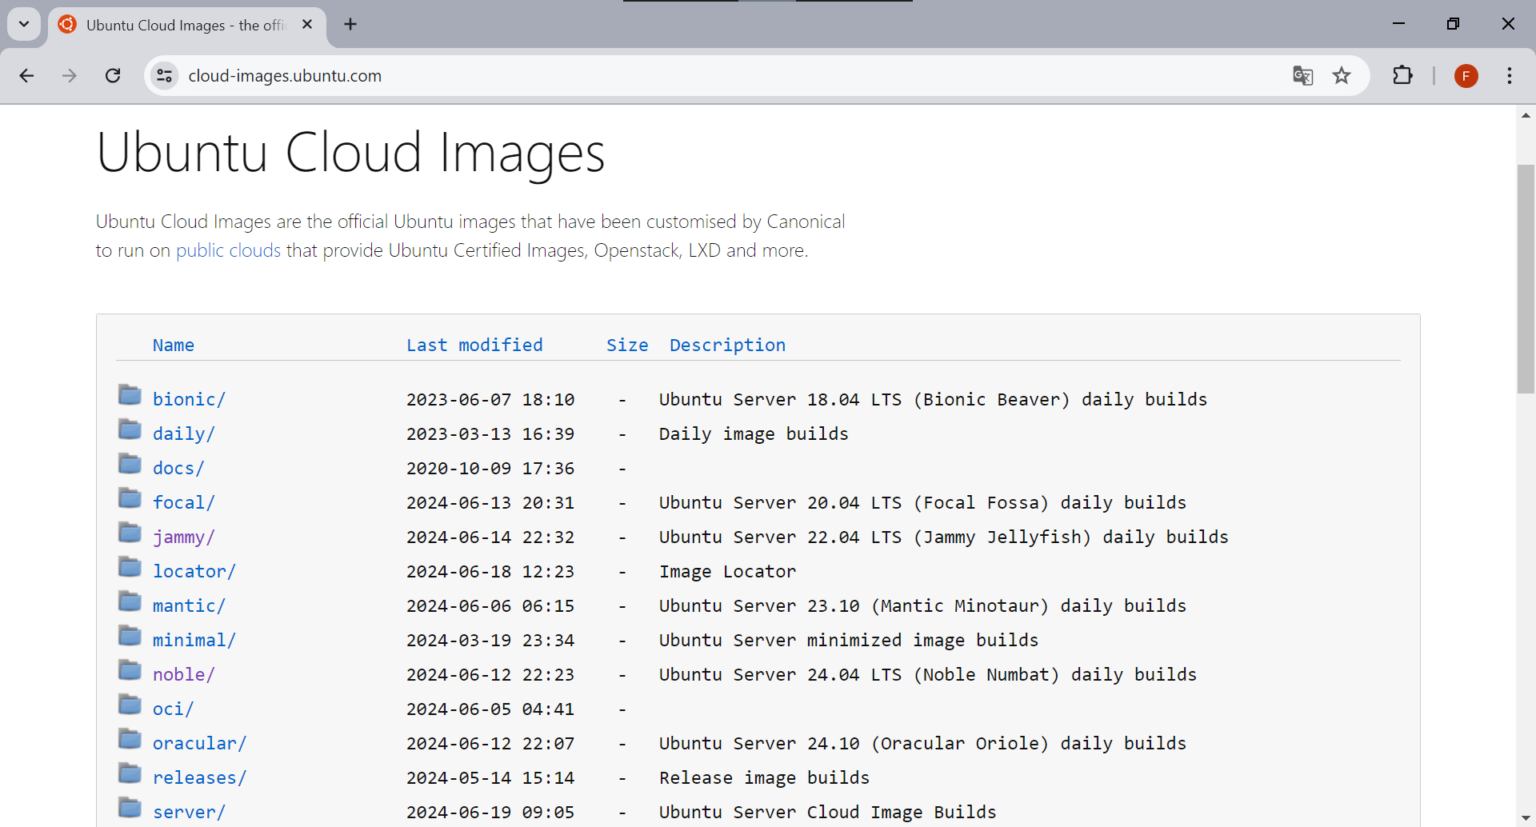The width and height of the screenshot is (1536, 827).
Task: Click the scrollbar up arrow
Action: click(1525, 114)
